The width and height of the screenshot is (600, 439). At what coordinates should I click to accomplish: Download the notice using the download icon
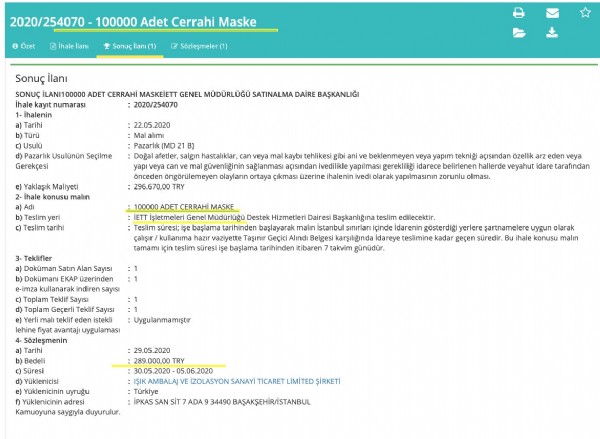tap(552, 33)
